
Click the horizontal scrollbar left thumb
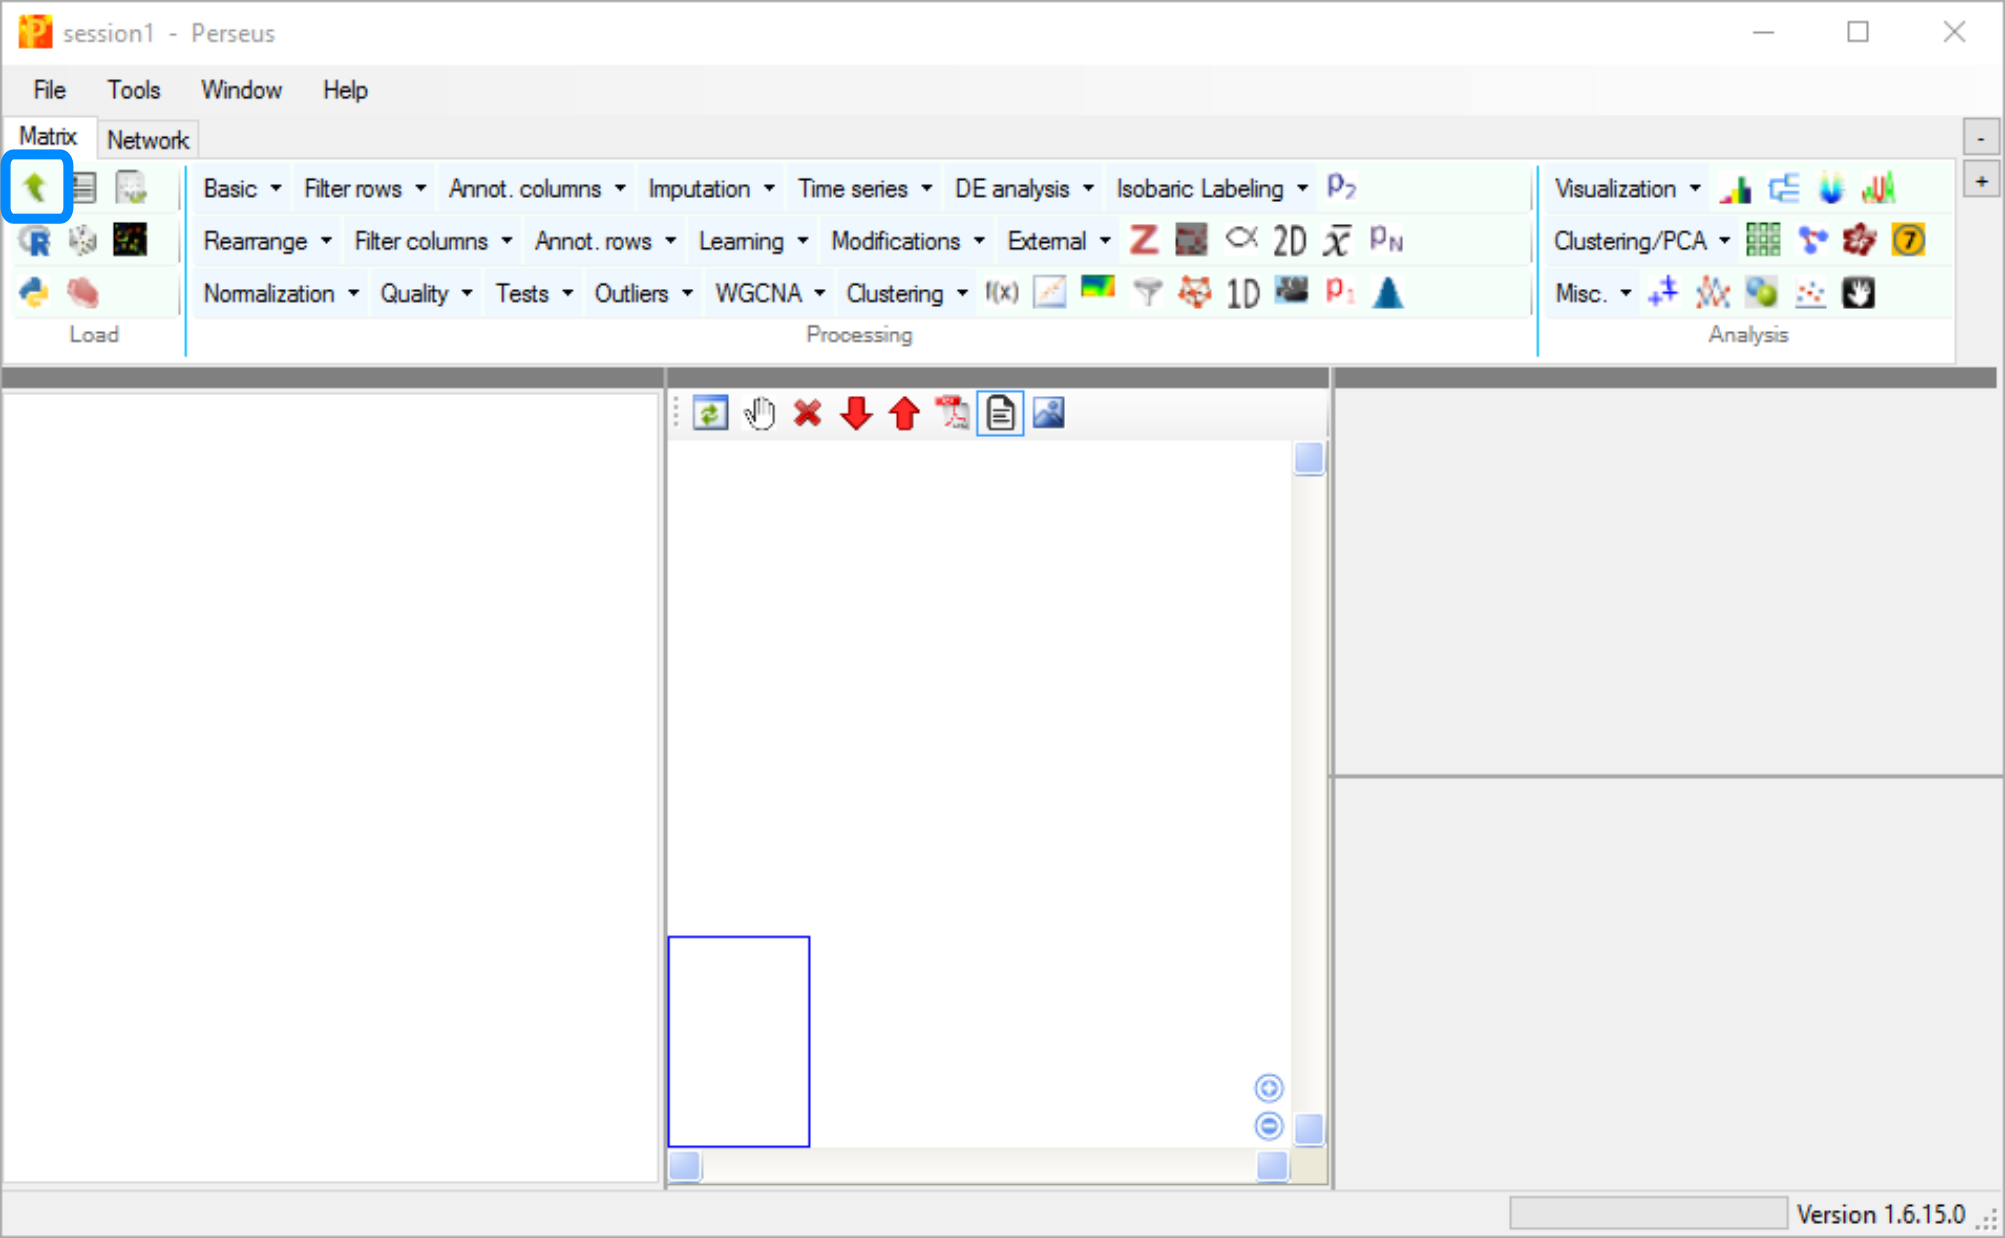coord(685,1166)
